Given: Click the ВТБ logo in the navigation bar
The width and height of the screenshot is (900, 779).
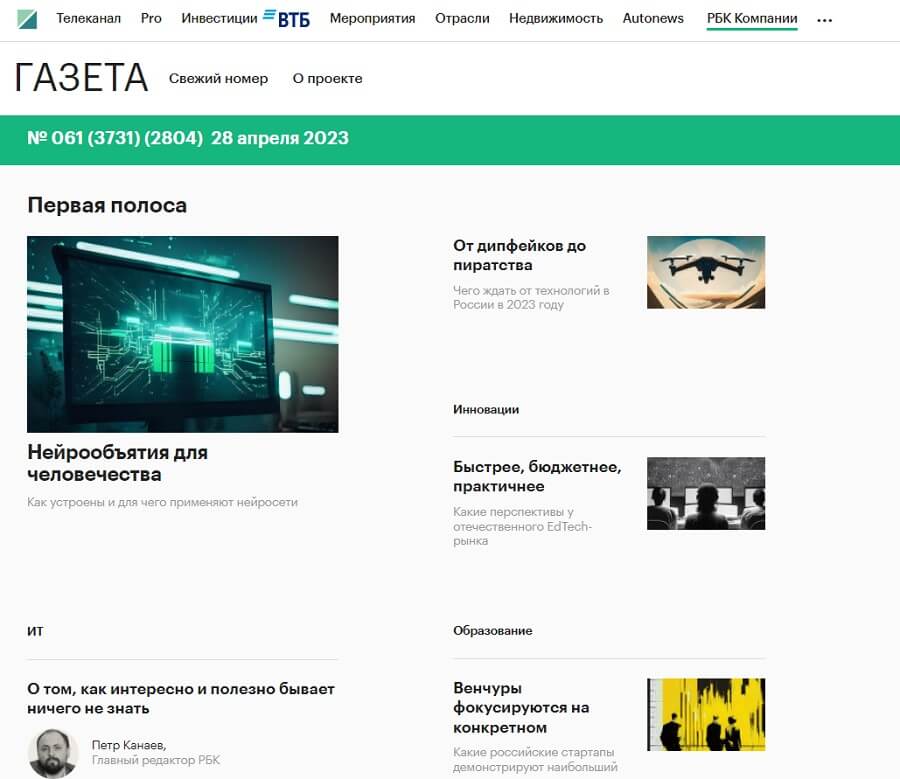Looking at the screenshot, I should click(x=288, y=17).
